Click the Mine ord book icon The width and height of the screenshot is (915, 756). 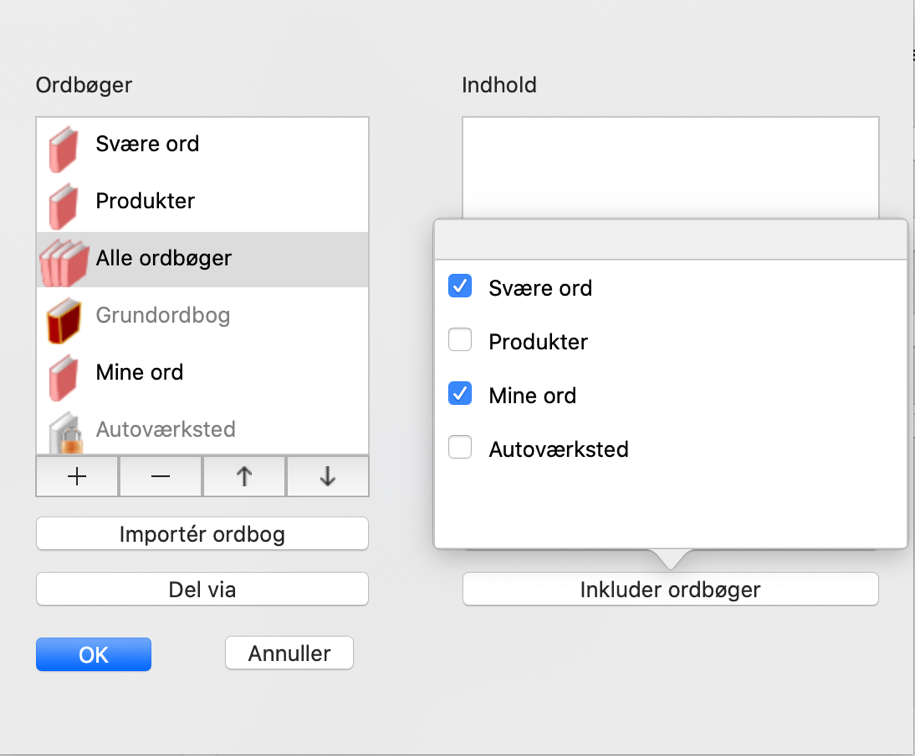point(63,376)
